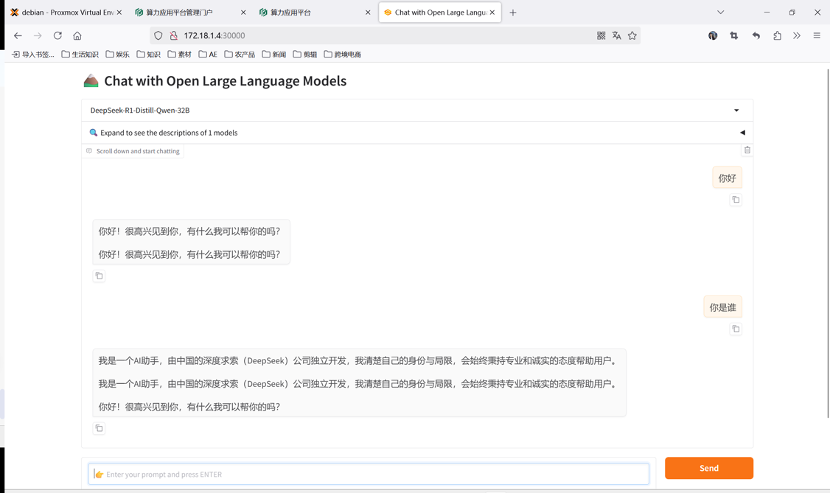830x494 pixels.
Task: Close the 算力应用平台管理门户 tab
Action: 243,12
